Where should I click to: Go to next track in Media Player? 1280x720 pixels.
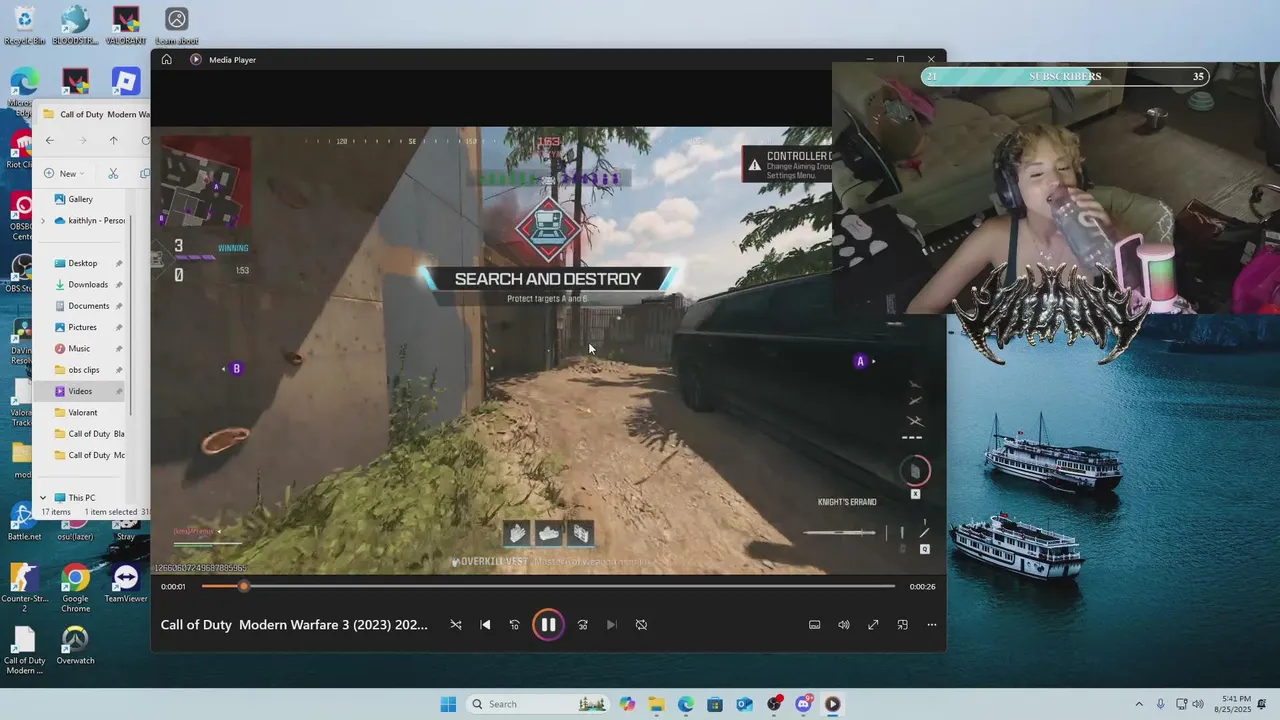pyautogui.click(x=612, y=625)
